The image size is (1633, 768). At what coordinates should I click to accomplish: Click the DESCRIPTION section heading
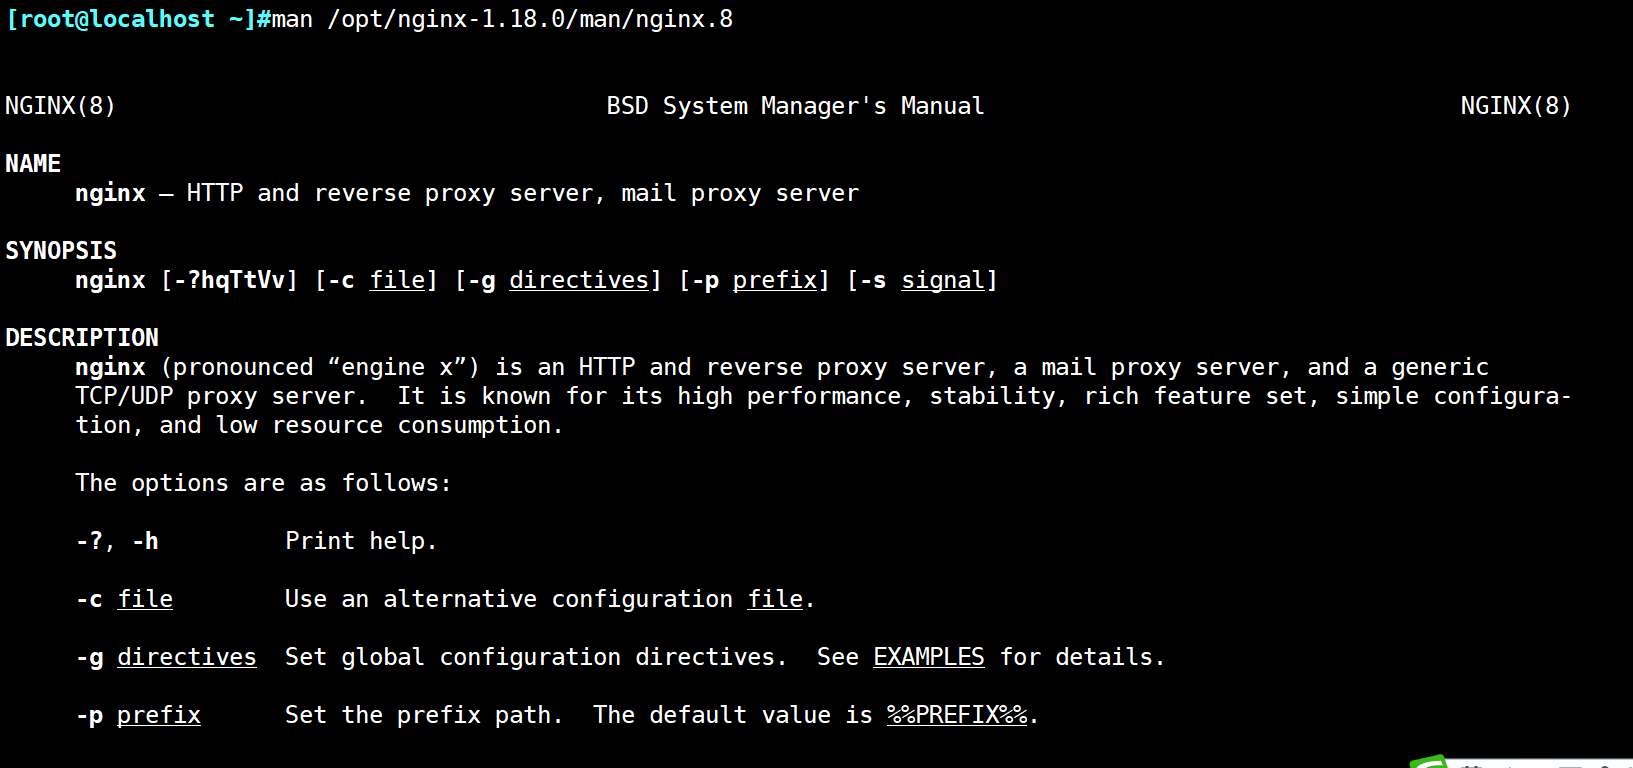(82, 338)
